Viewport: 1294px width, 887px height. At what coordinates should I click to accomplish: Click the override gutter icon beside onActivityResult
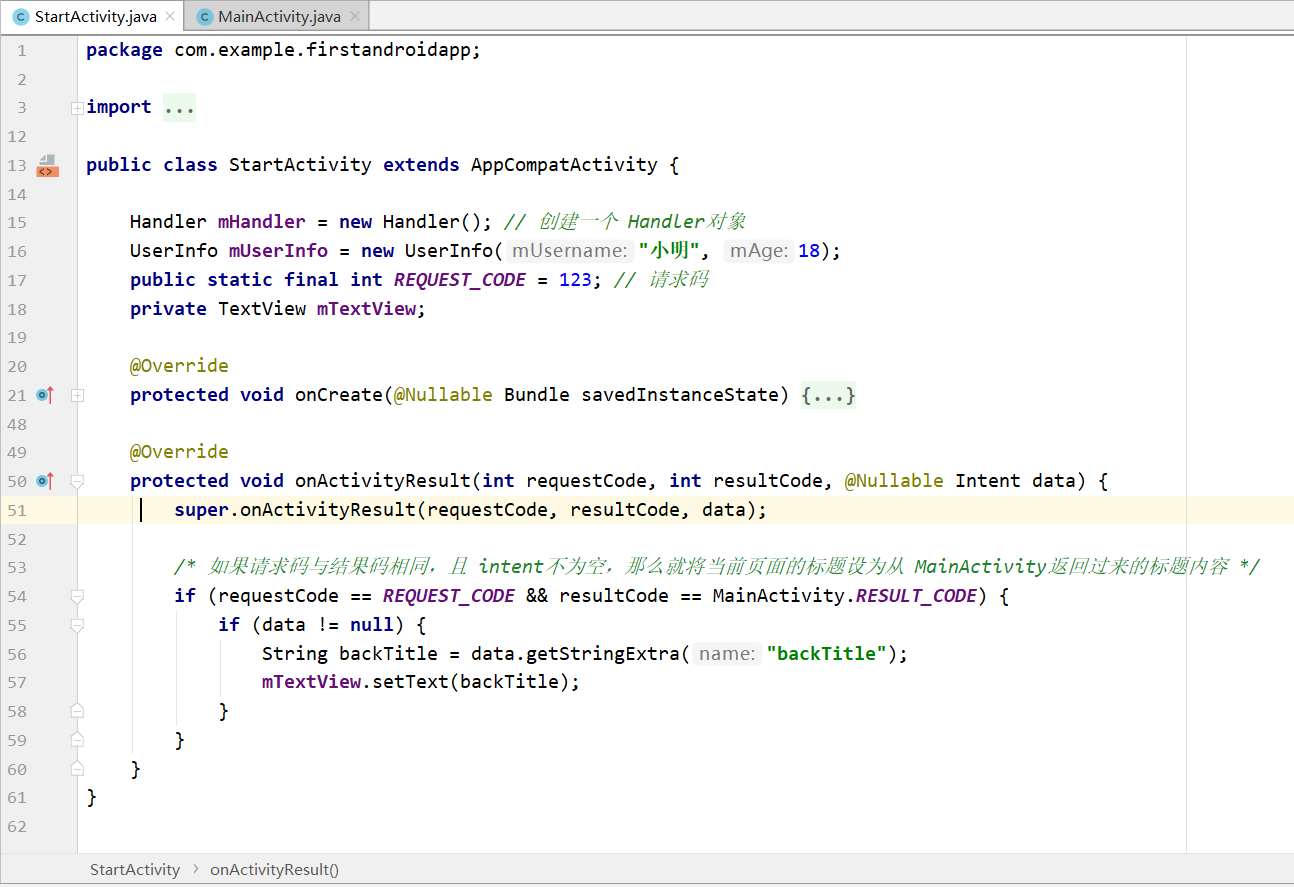click(45, 481)
